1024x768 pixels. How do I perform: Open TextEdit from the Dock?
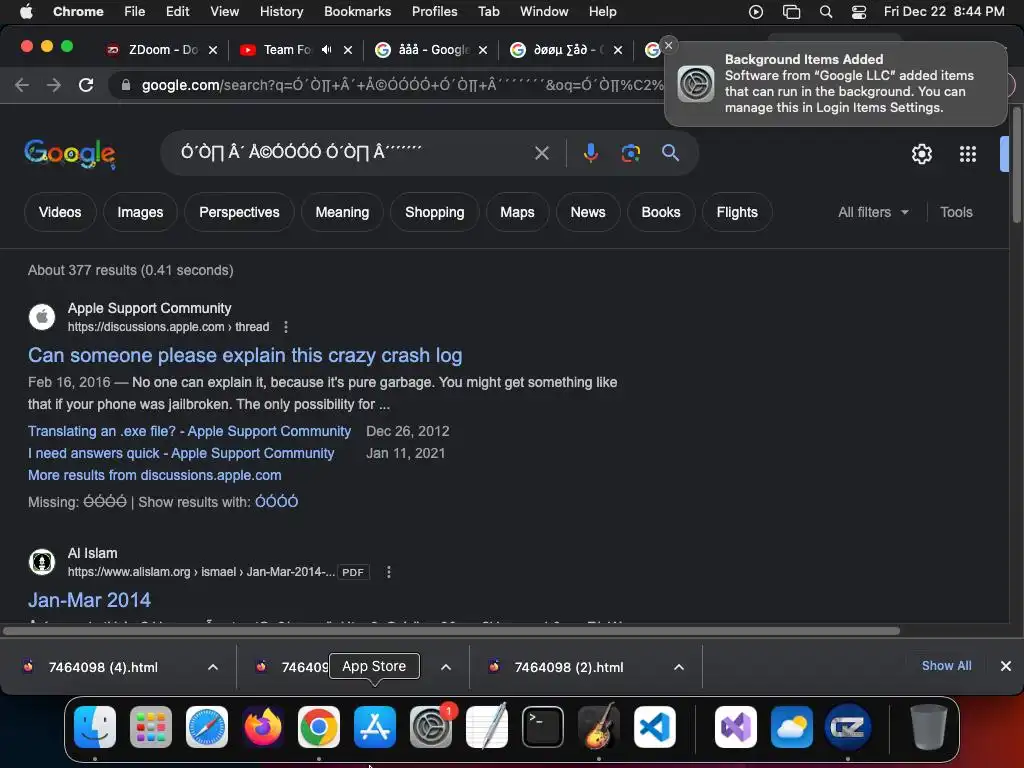487,727
